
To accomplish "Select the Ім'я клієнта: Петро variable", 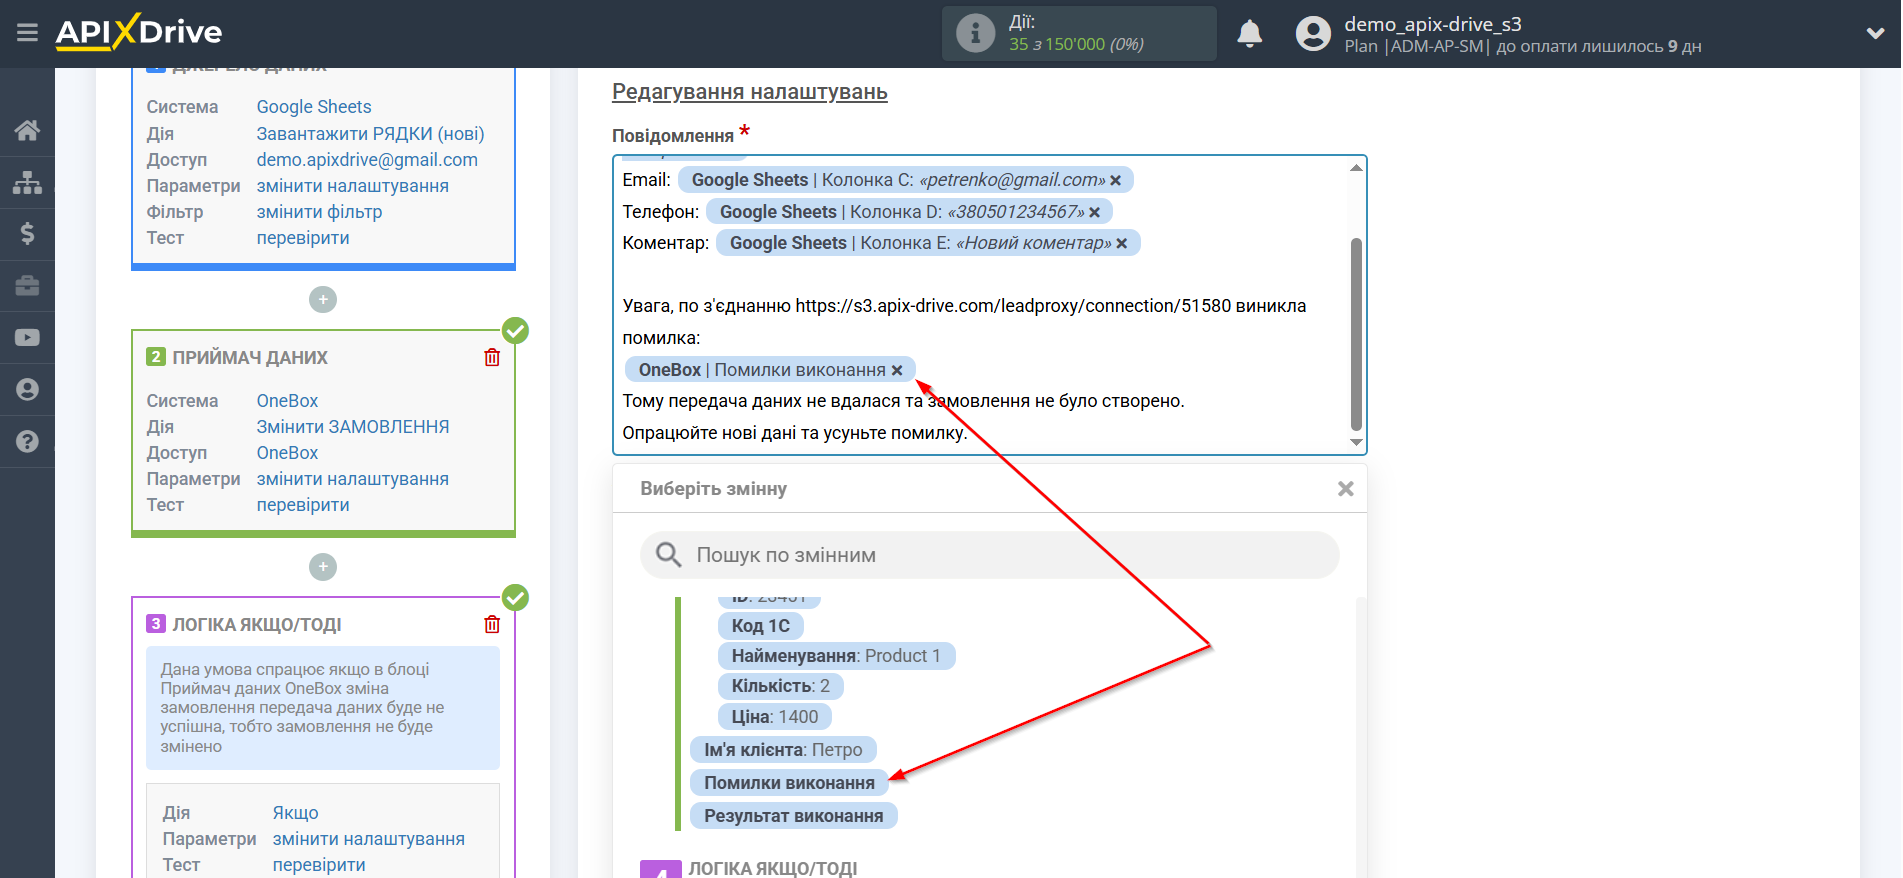I will (783, 750).
